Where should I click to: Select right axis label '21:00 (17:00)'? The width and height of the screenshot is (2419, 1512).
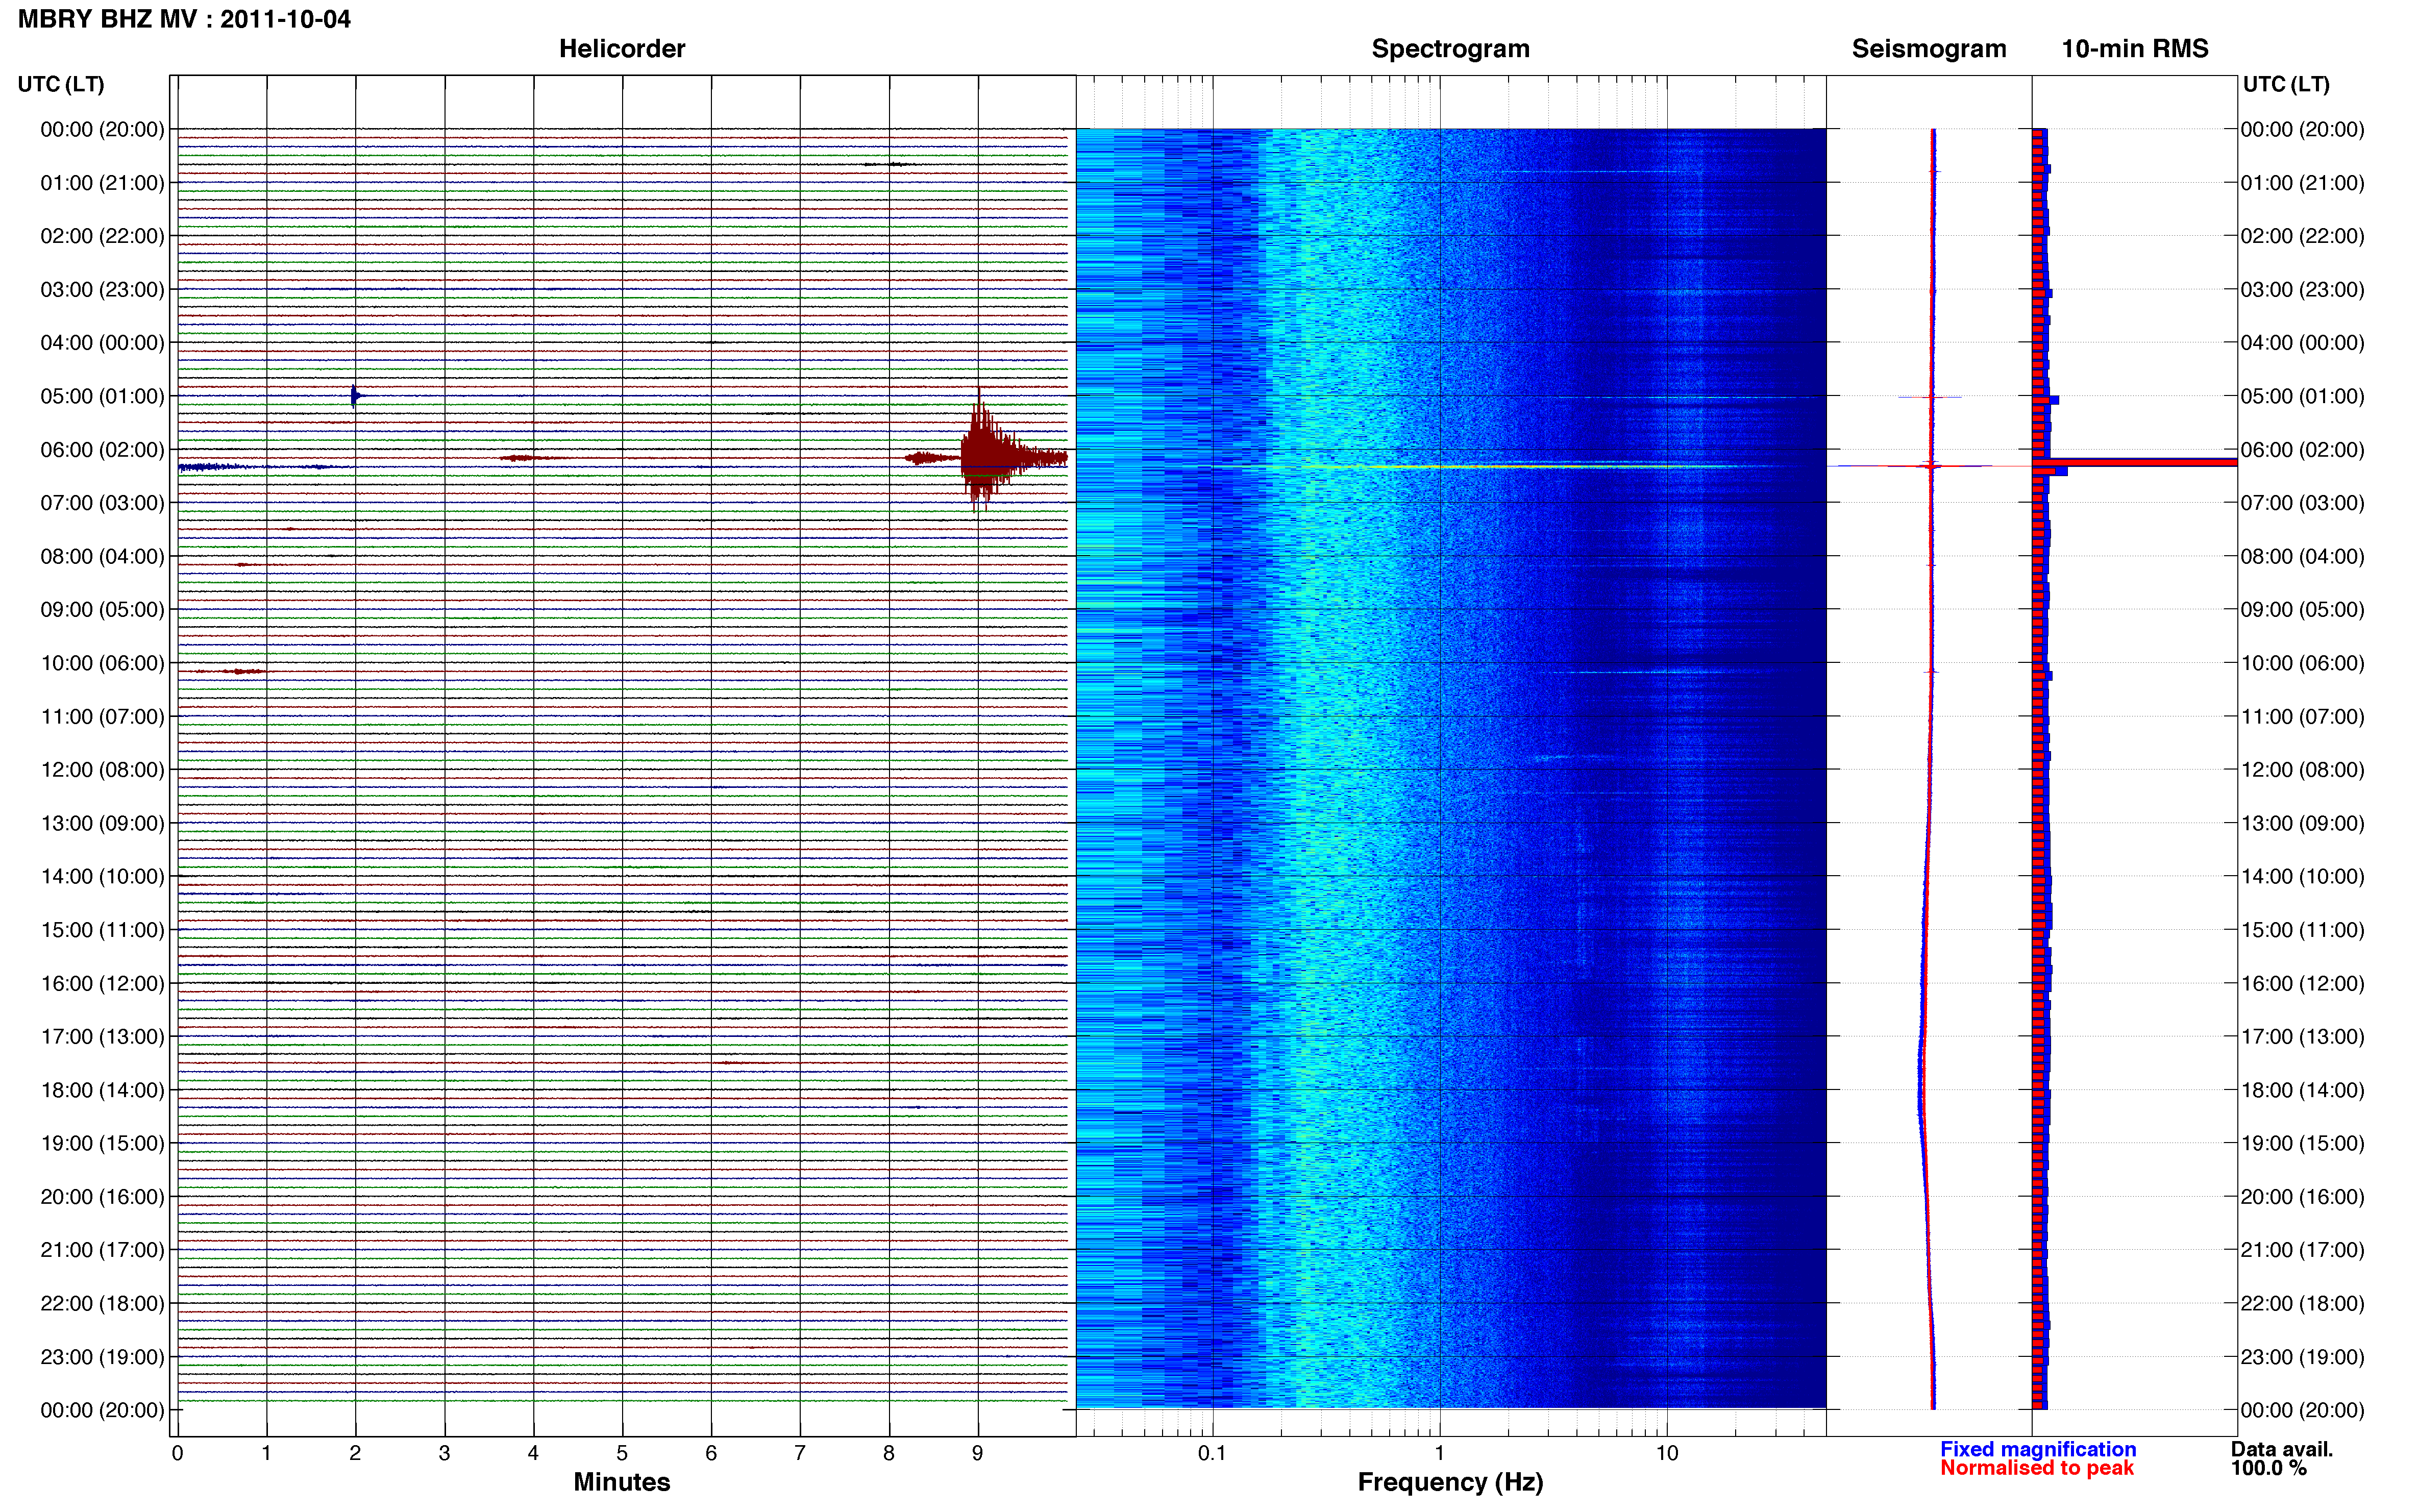tap(2302, 1250)
